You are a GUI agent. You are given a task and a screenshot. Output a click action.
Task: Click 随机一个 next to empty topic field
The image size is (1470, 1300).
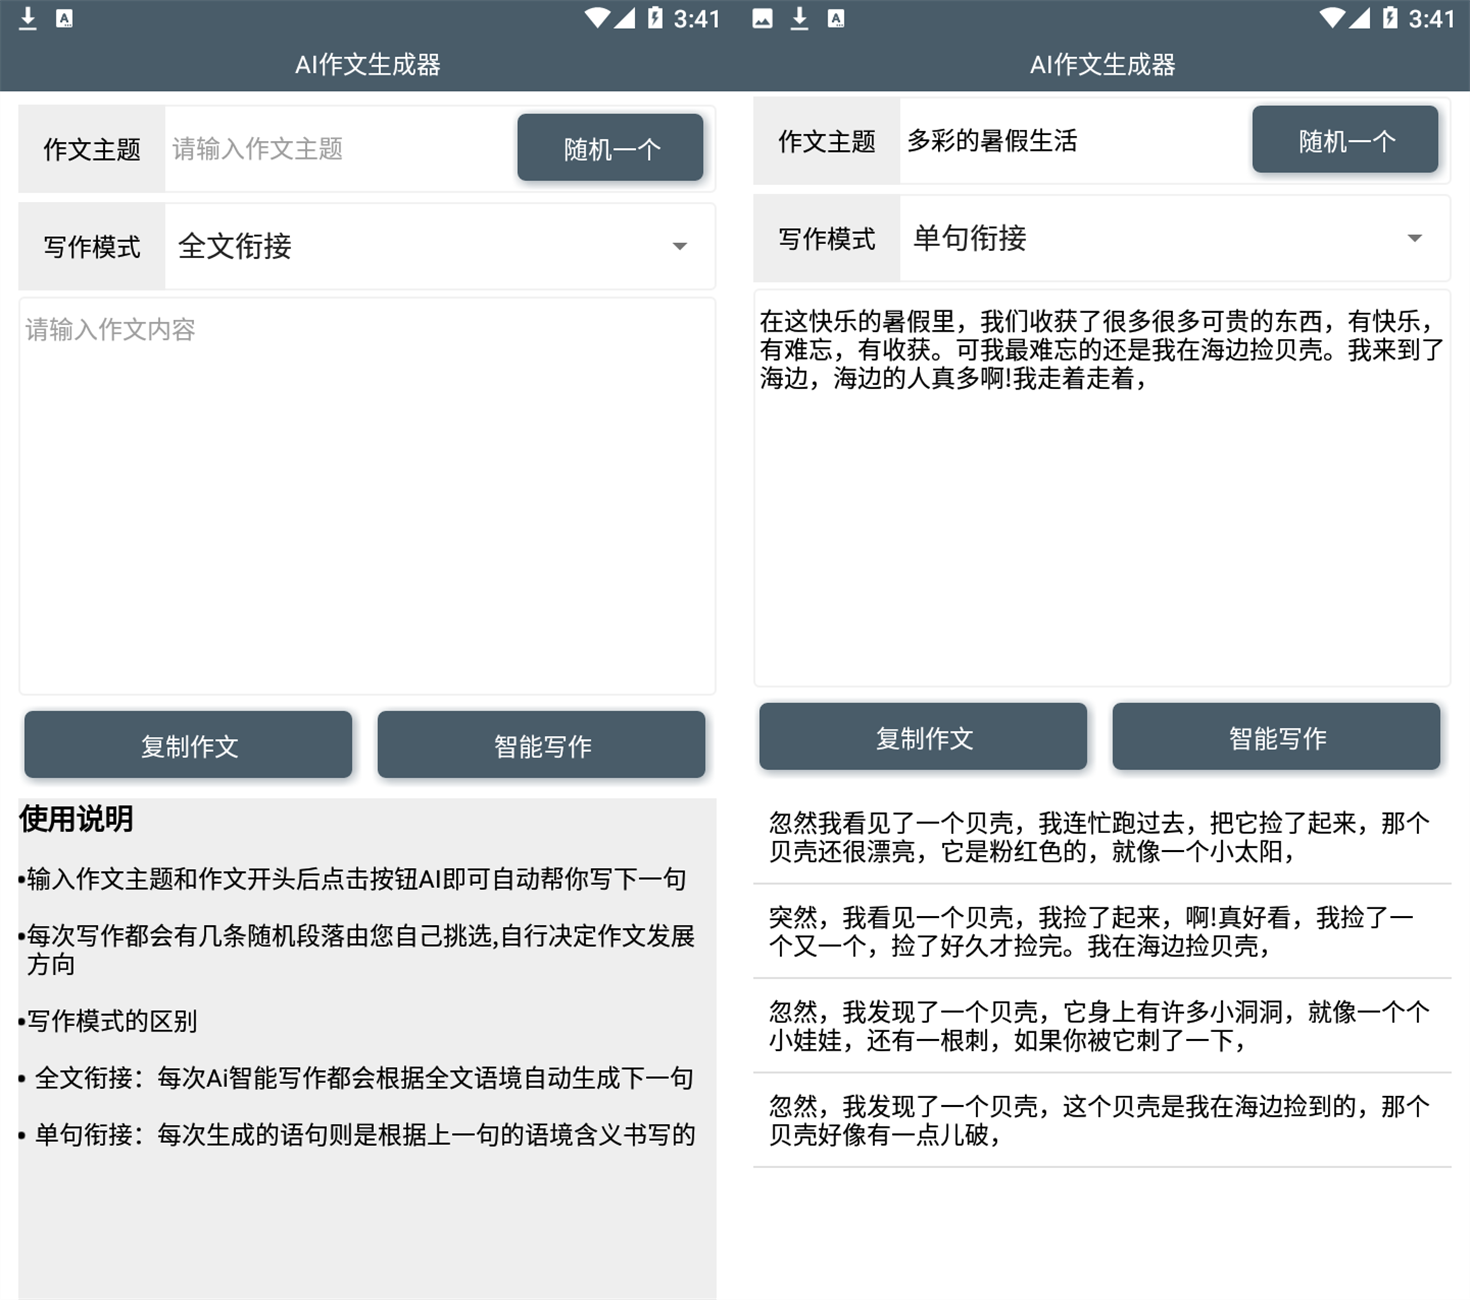click(610, 148)
